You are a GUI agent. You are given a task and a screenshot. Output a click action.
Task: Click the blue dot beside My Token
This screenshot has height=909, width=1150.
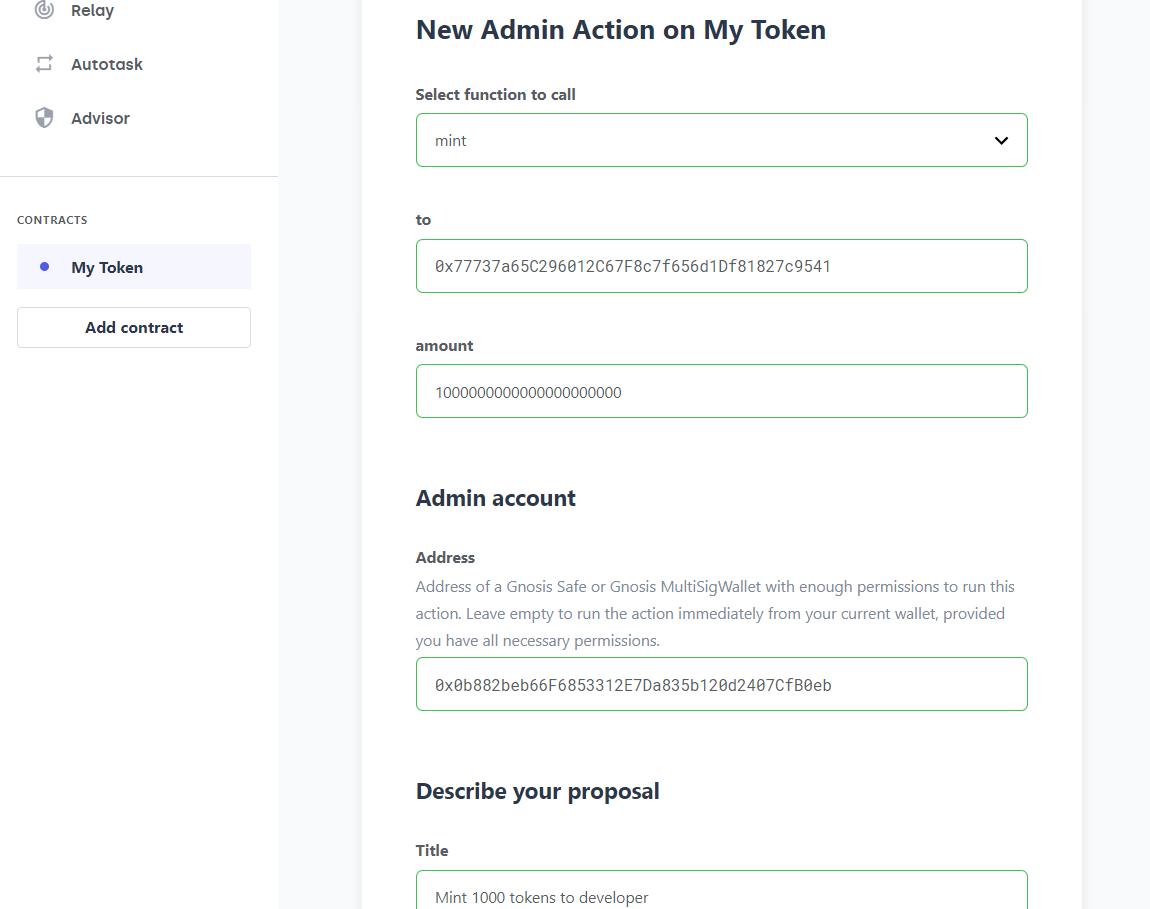tap(44, 267)
